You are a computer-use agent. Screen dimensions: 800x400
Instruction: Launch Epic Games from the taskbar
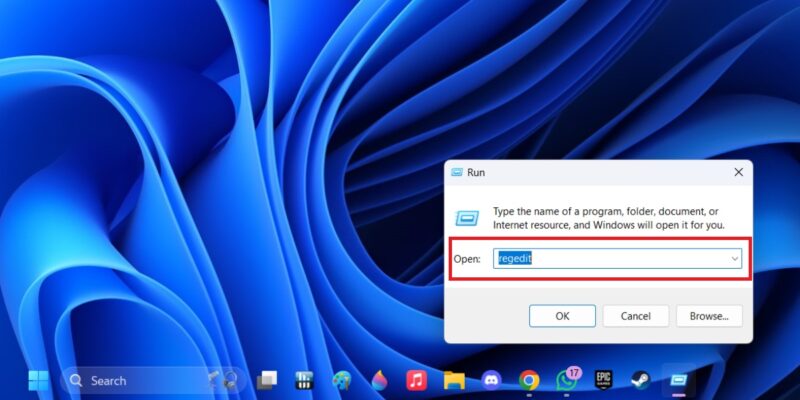coord(604,381)
